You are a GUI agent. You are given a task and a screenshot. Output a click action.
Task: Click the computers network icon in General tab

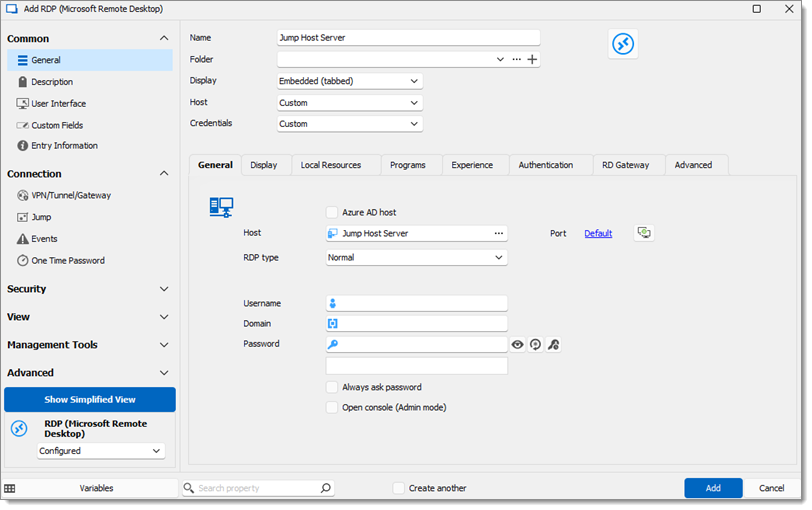click(x=222, y=208)
